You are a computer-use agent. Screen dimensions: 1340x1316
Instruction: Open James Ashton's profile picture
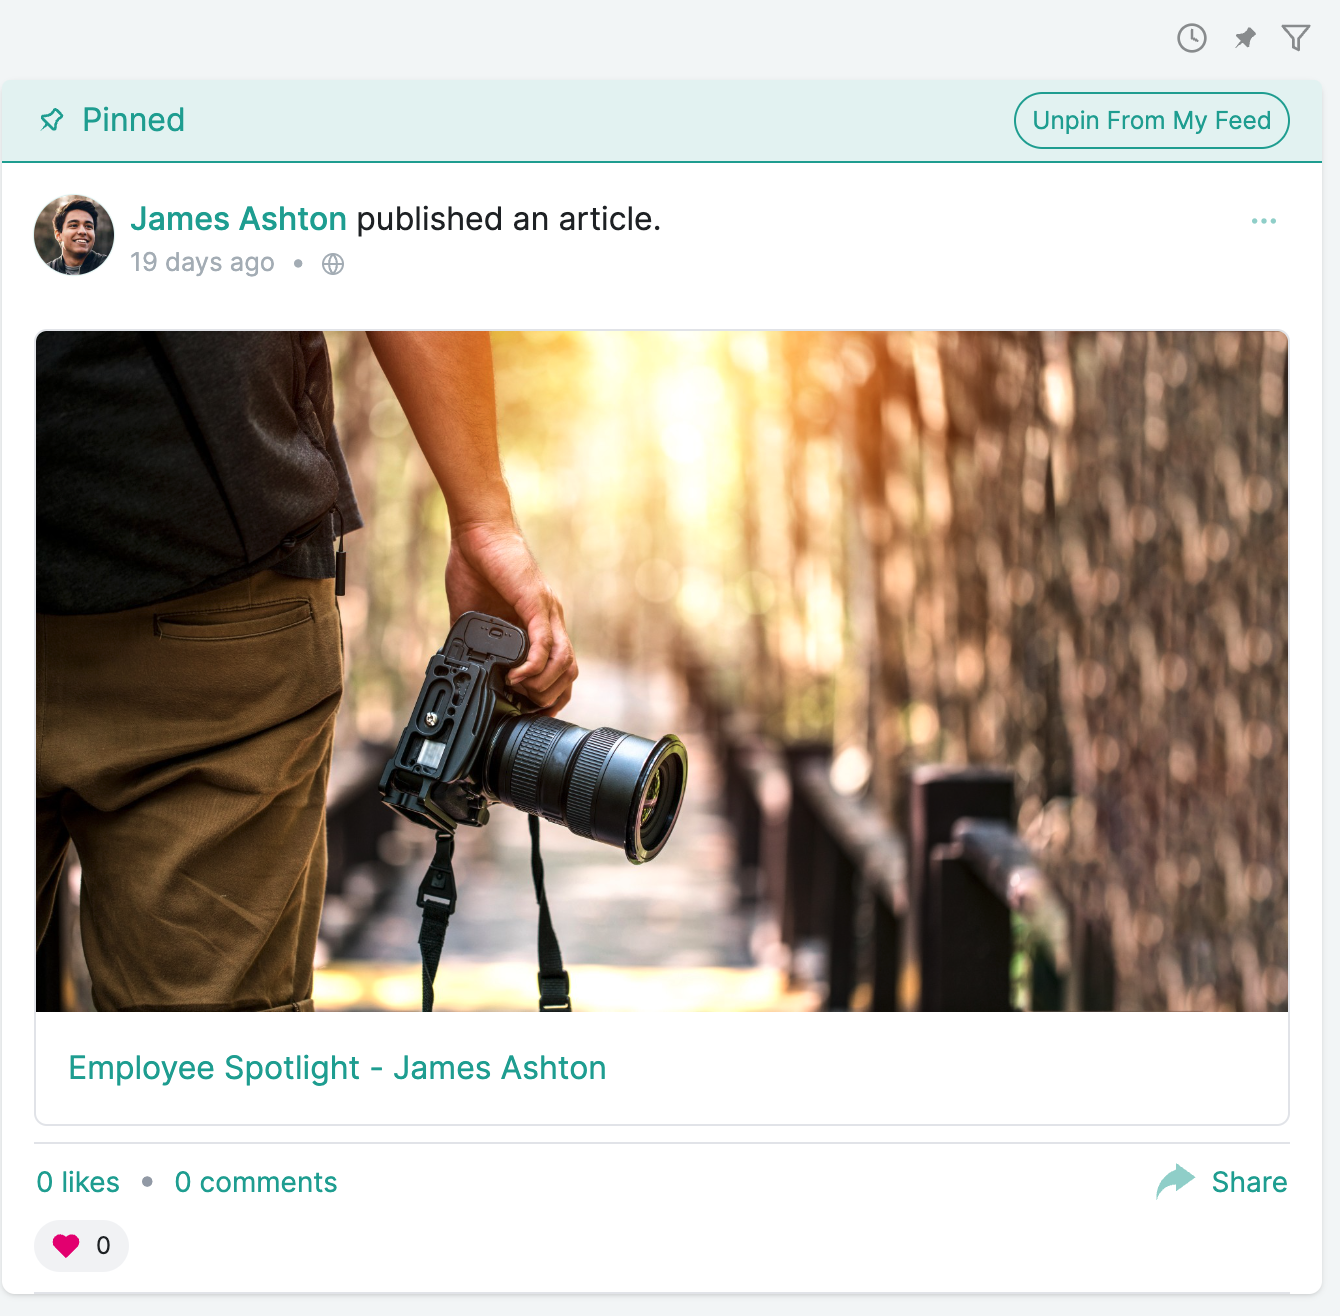click(x=74, y=235)
